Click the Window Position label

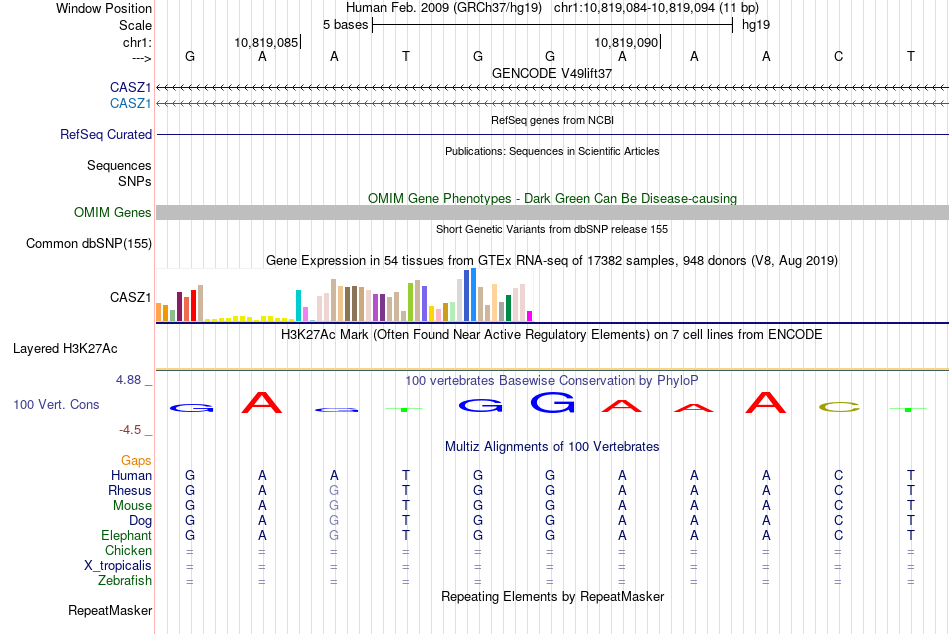(x=104, y=8)
